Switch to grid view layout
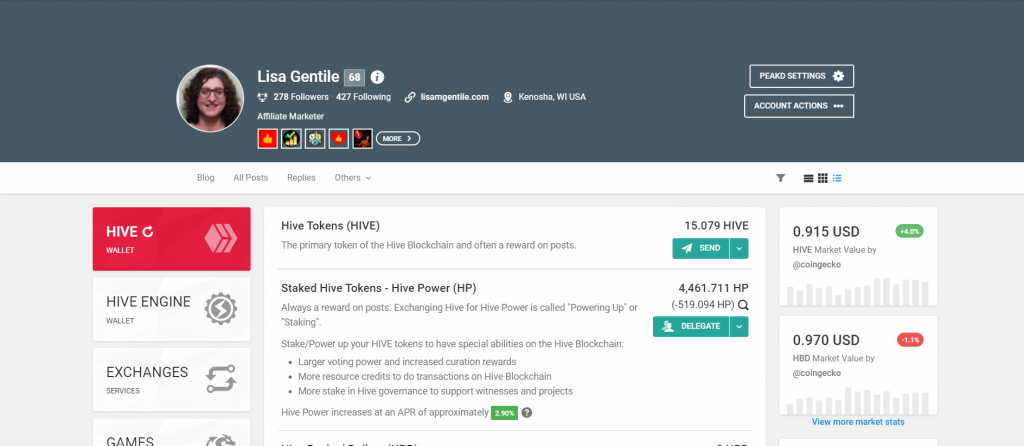 pyautogui.click(x=823, y=178)
